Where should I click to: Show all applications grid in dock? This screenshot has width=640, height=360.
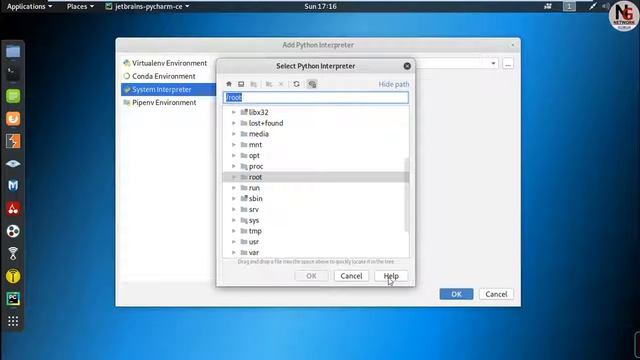coord(13,321)
